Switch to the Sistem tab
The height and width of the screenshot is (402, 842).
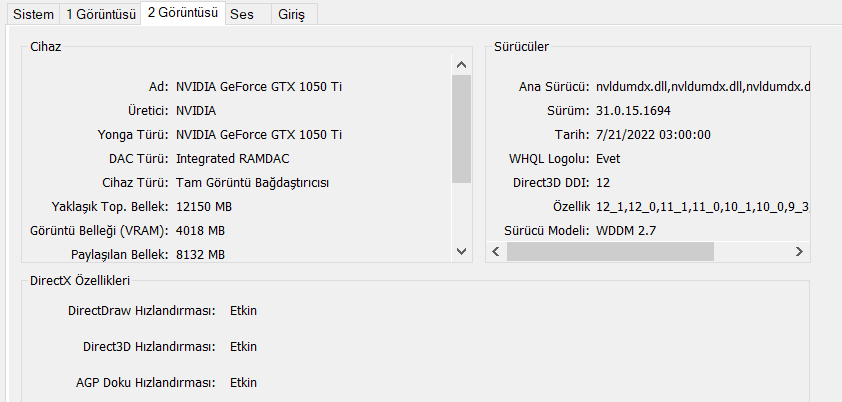tap(33, 15)
